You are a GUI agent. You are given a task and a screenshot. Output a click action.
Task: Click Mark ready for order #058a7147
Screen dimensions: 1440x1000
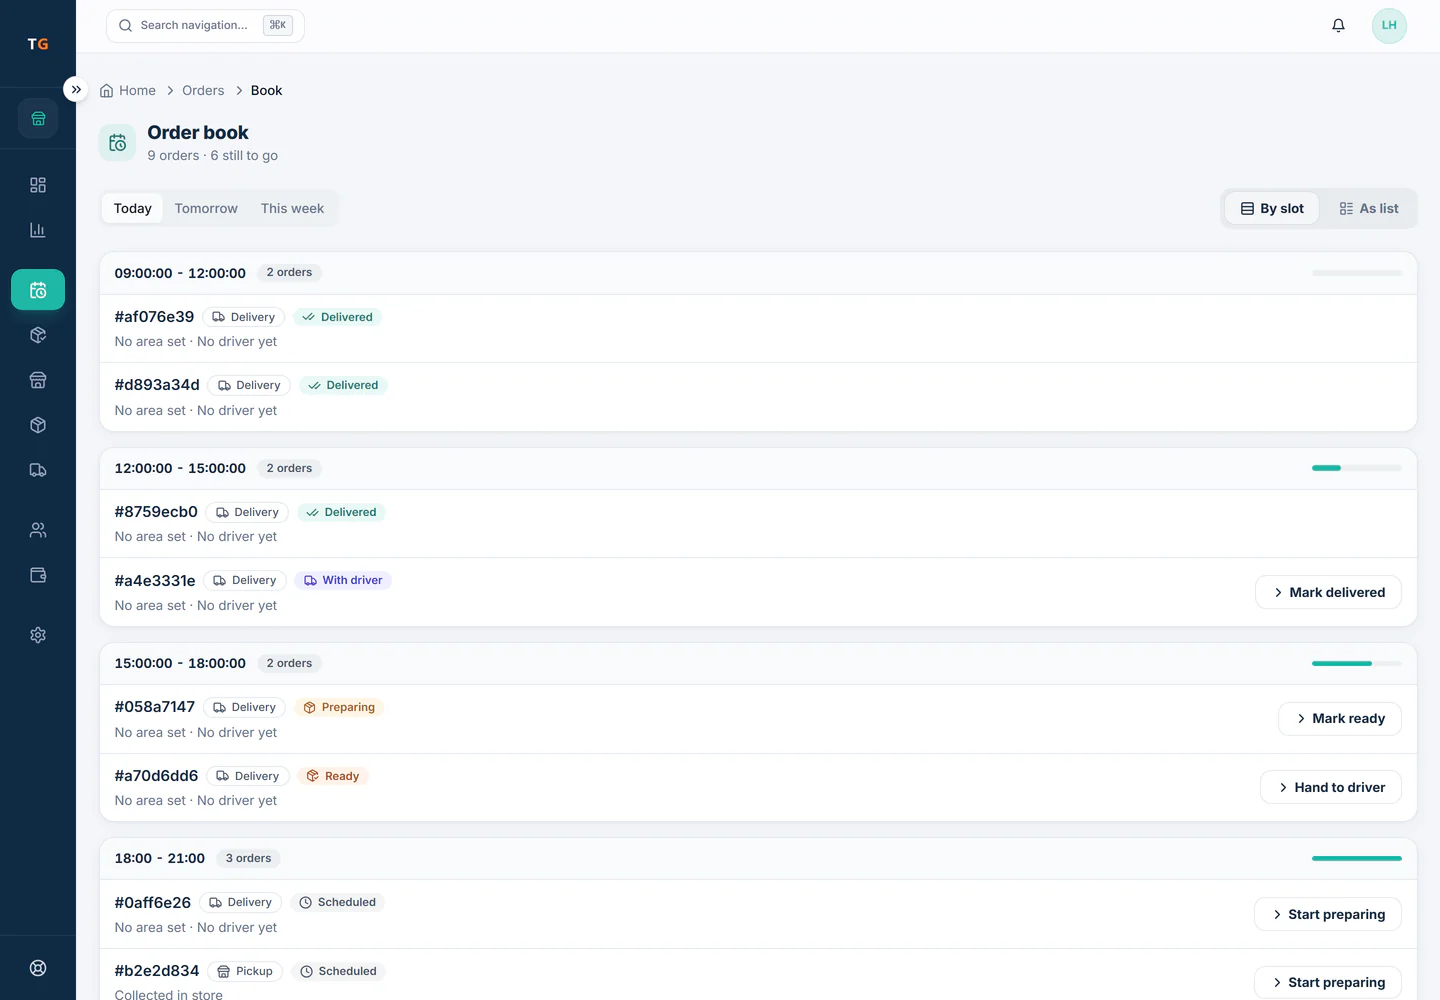coord(1340,718)
